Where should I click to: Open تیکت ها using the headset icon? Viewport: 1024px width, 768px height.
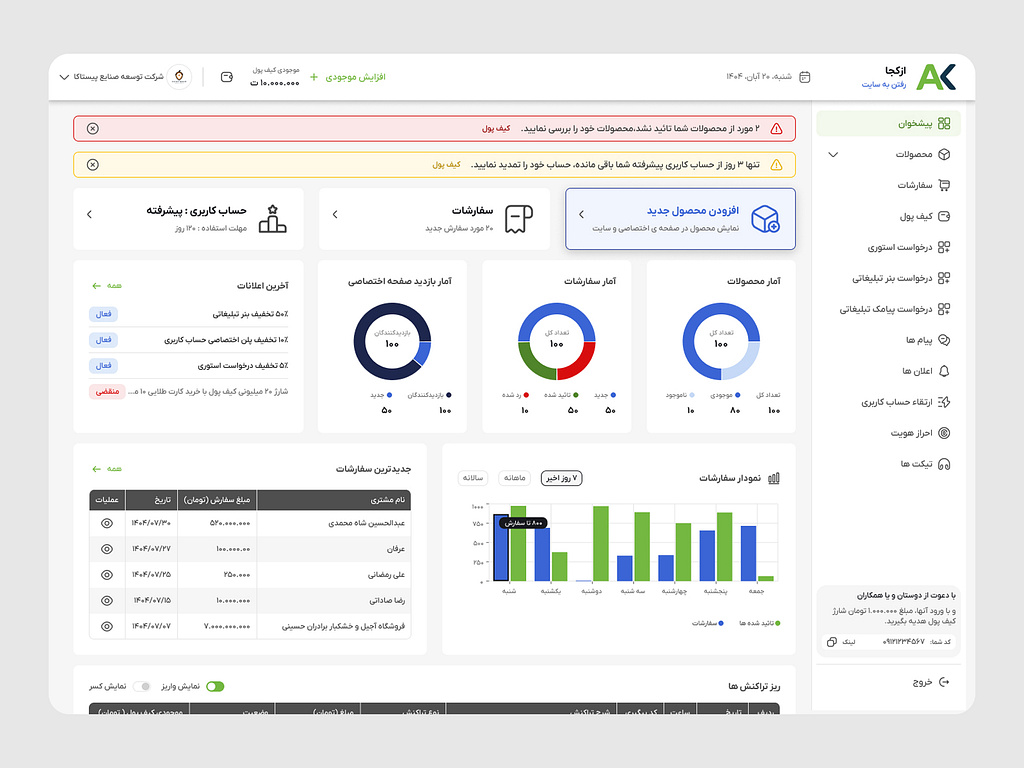click(x=945, y=463)
